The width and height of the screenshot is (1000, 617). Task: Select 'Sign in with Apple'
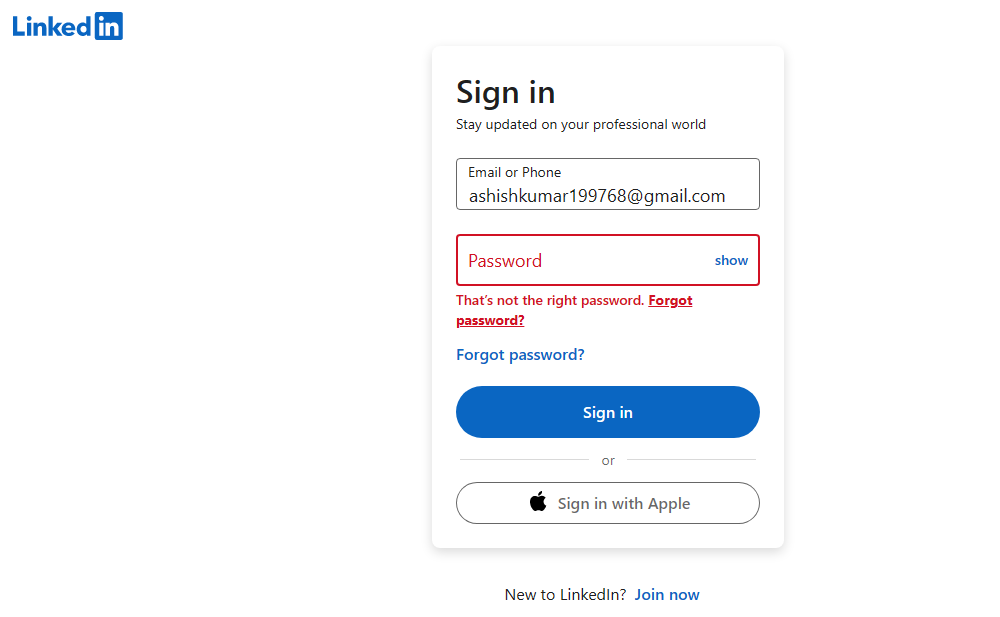point(607,502)
